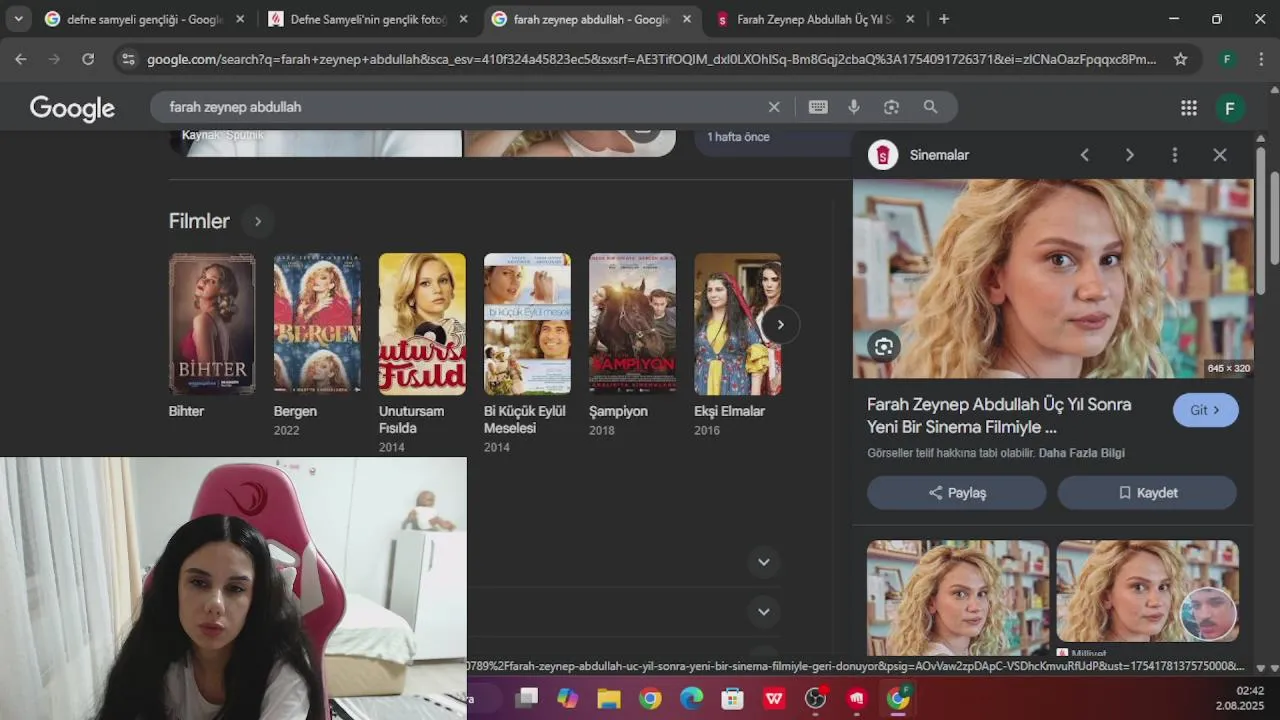Go back to the previous page
This screenshot has width=1280, height=720.
21,59
